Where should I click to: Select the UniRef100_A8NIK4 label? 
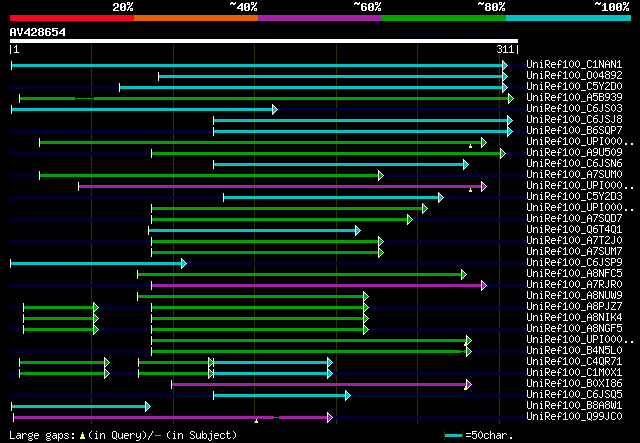[574, 318]
